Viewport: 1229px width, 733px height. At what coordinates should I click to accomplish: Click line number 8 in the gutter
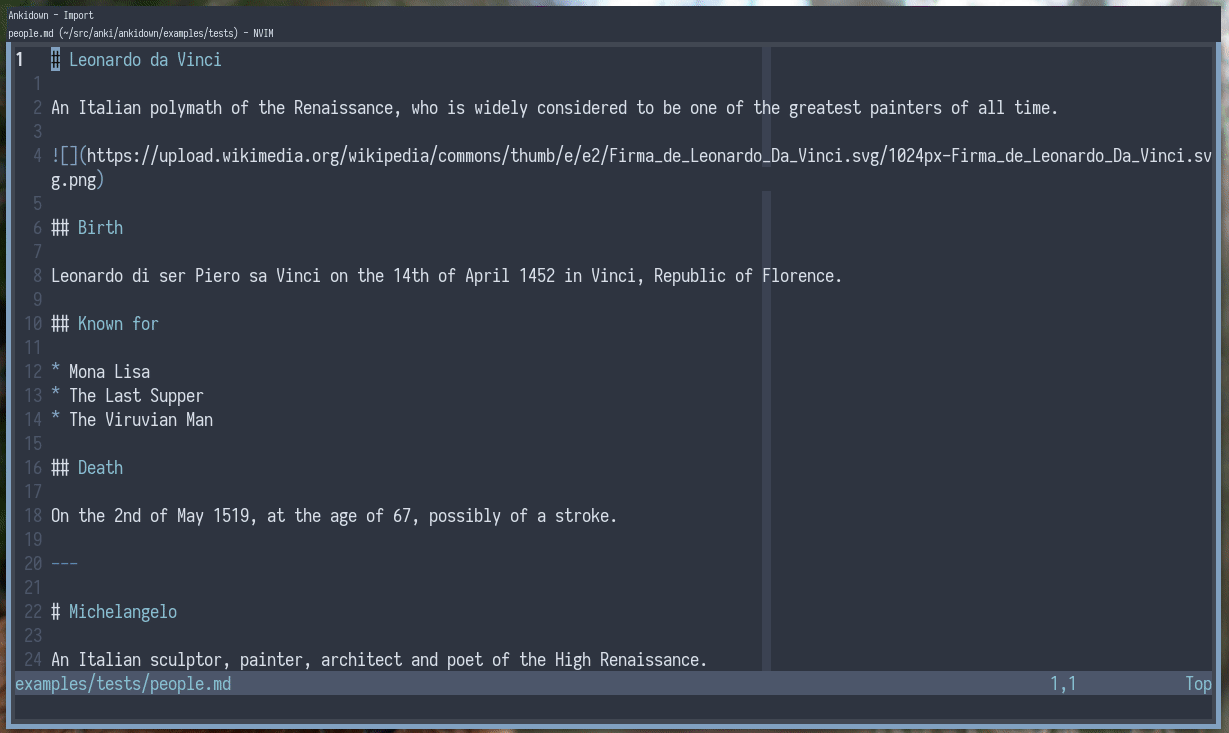[x=37, y=276]
